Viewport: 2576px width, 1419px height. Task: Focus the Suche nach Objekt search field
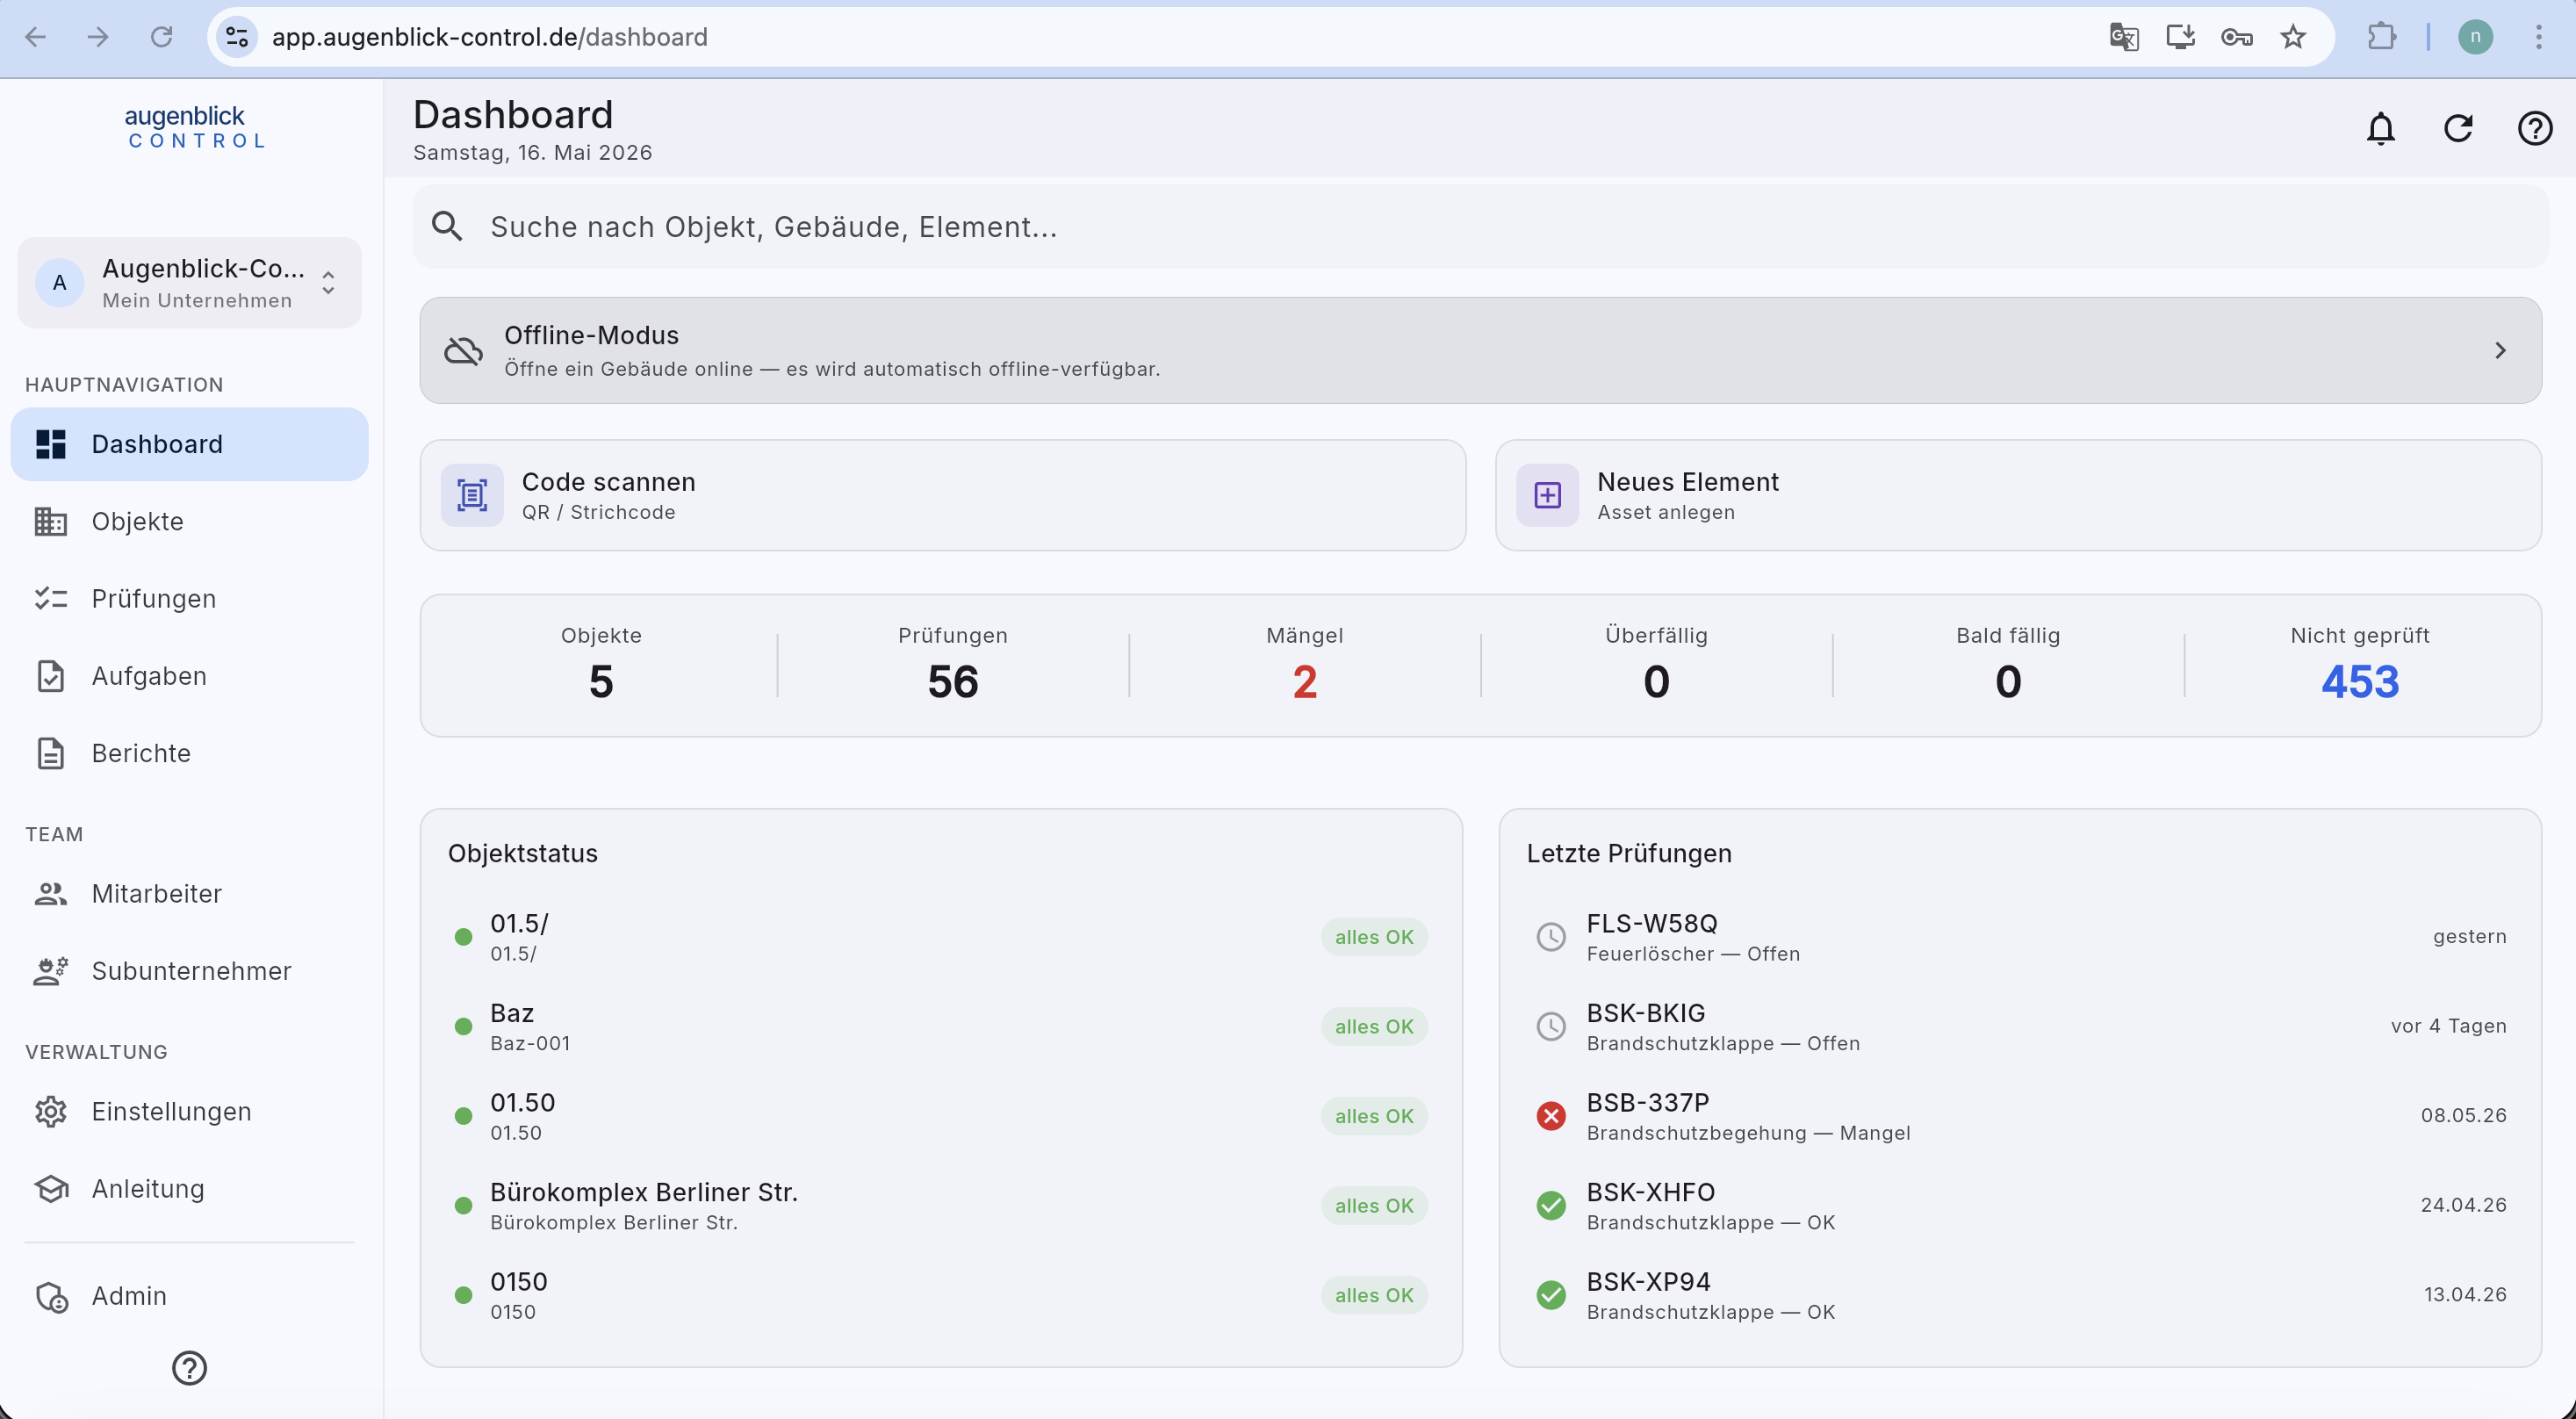pyautogui.click(x=1480, y=227)
